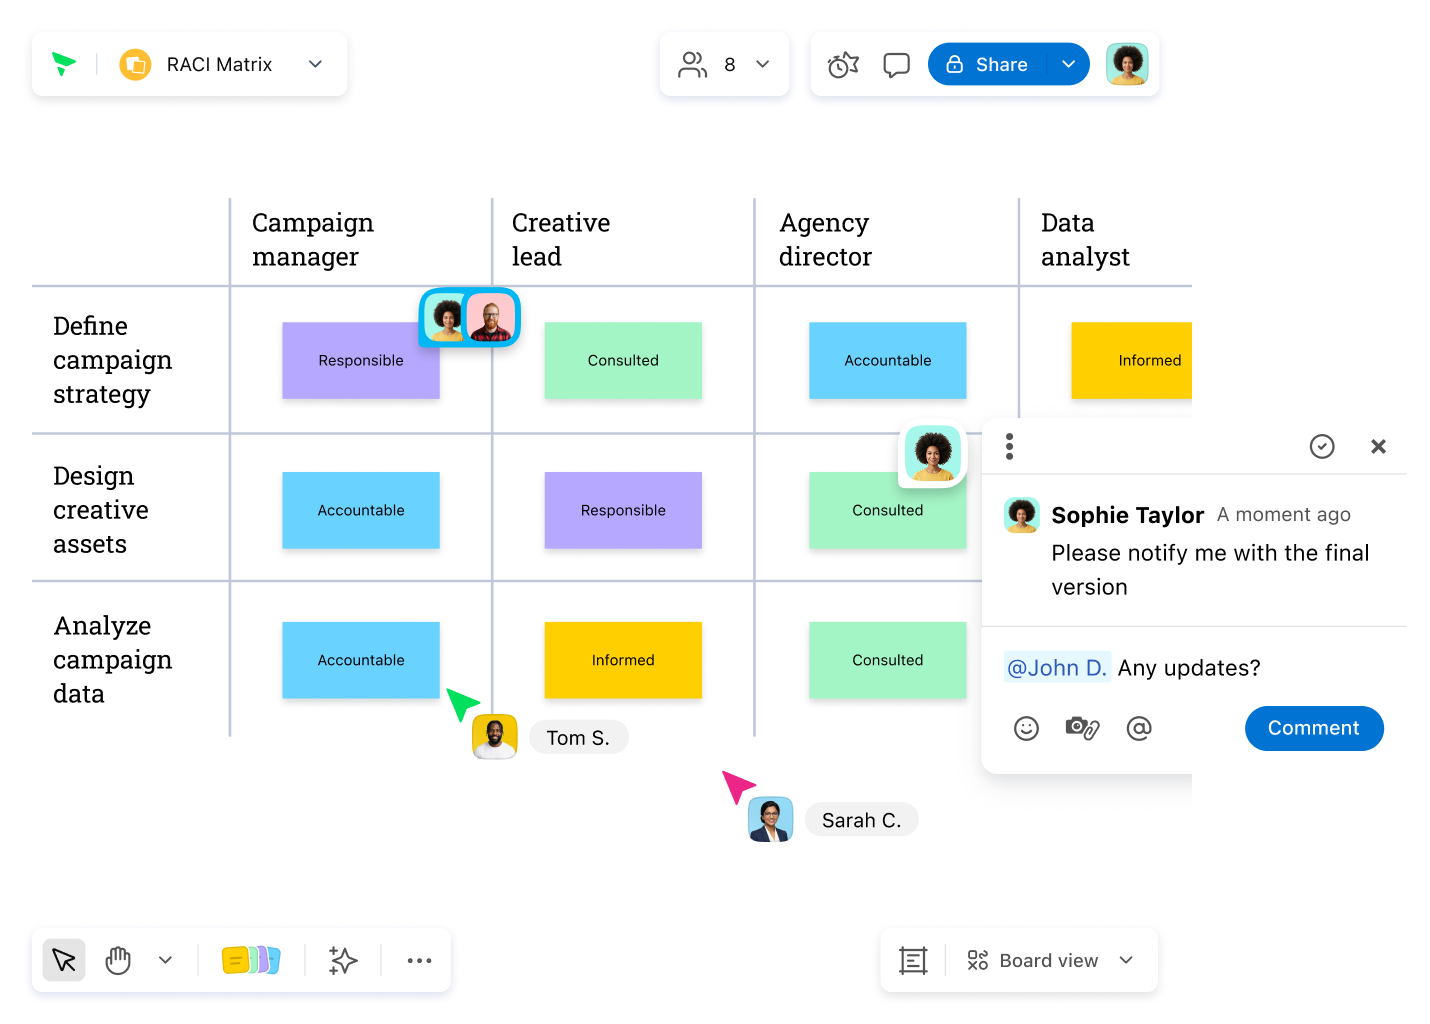Select Responsible sticky under Campaign manager

click(361, 360)
